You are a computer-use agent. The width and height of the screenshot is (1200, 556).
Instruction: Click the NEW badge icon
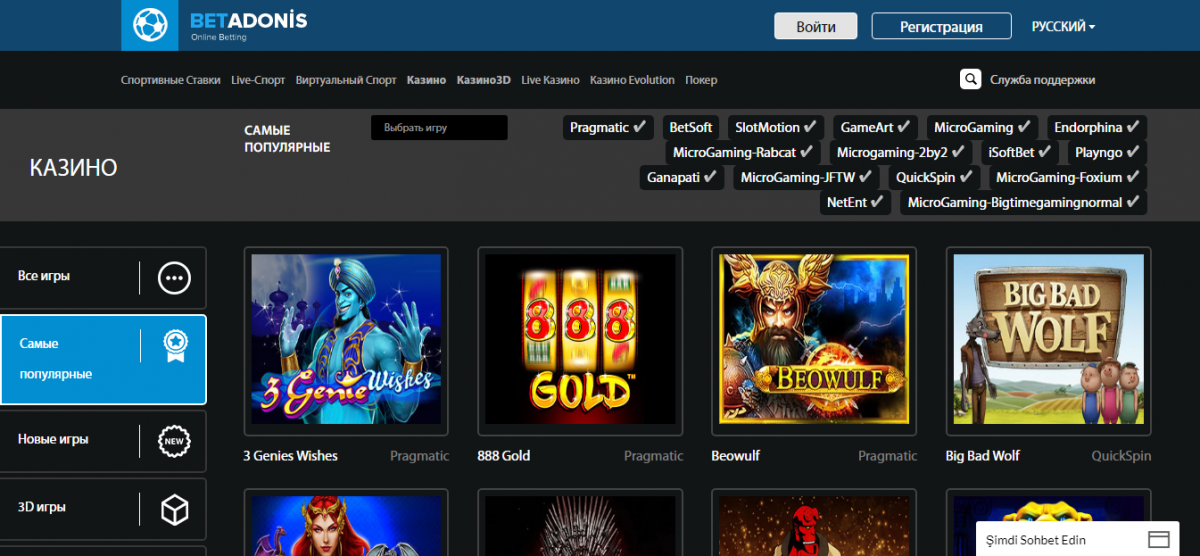(x=174, y=440)
